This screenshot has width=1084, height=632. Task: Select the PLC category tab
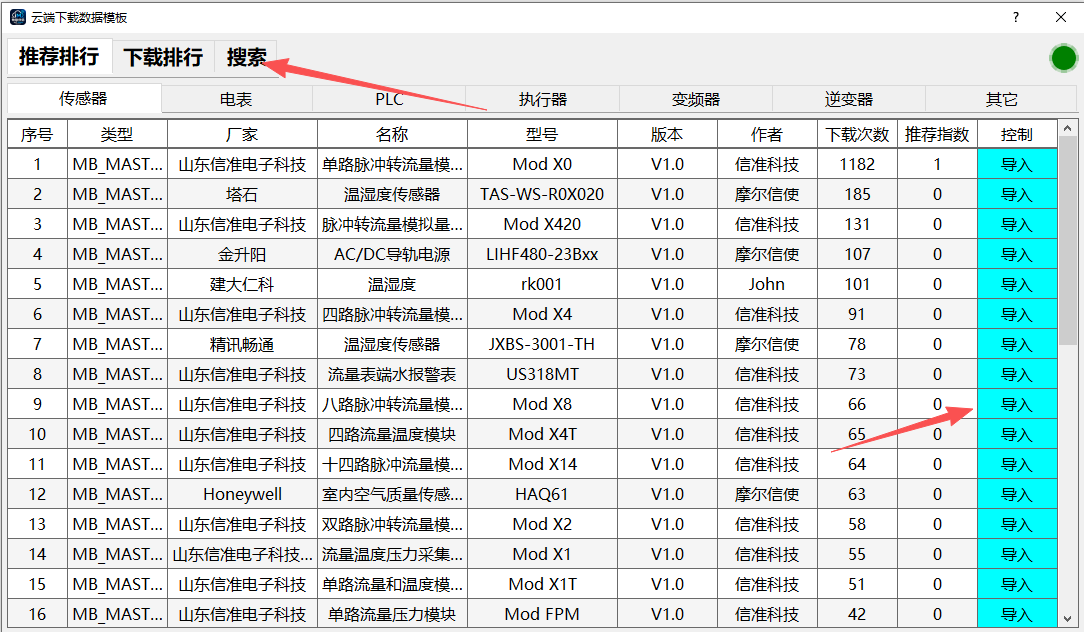389,100
